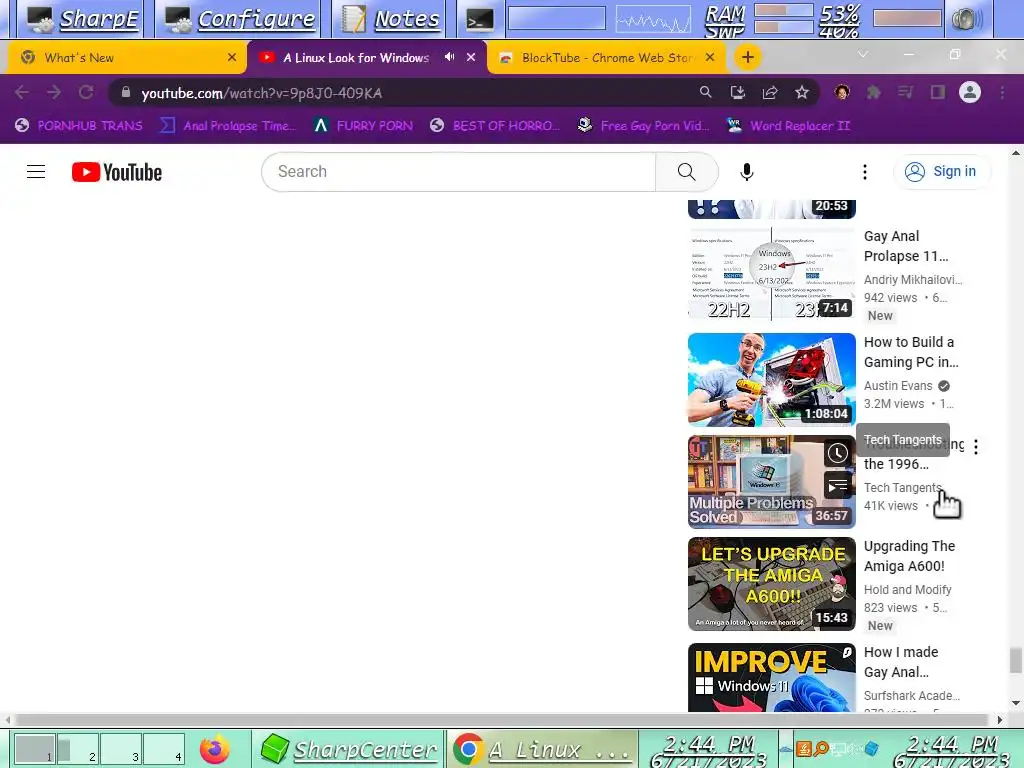Click the address bar URL
Image resolution: width=1024 pixels, height=768 pixels.
[x=261, y=93]
